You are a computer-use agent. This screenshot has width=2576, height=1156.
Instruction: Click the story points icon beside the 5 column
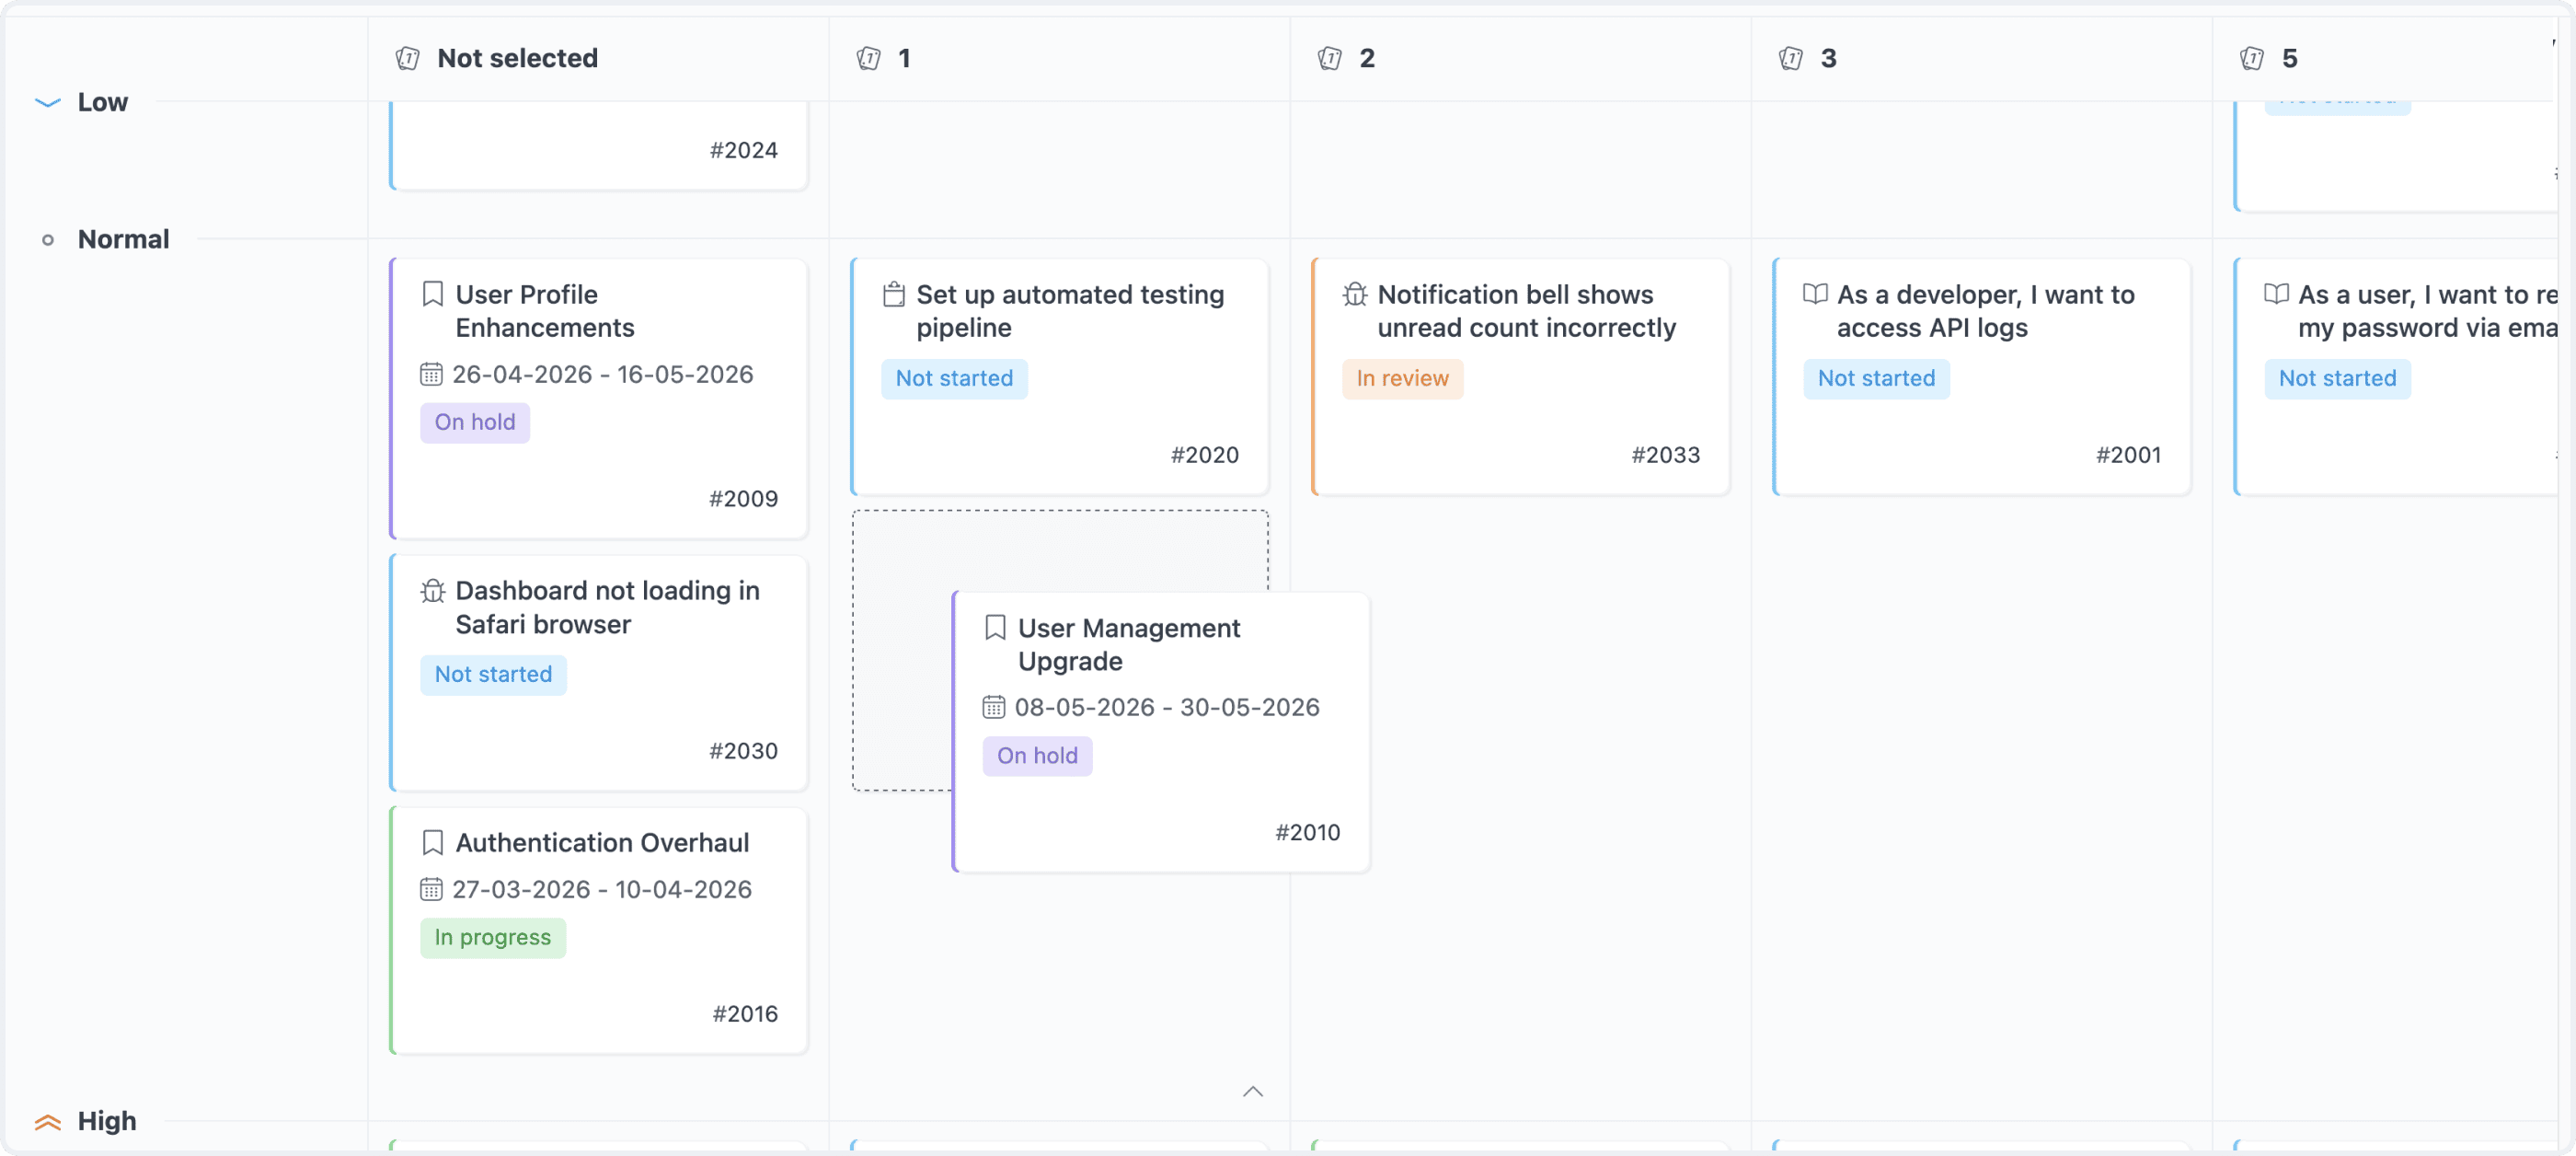click(2252, 58)
